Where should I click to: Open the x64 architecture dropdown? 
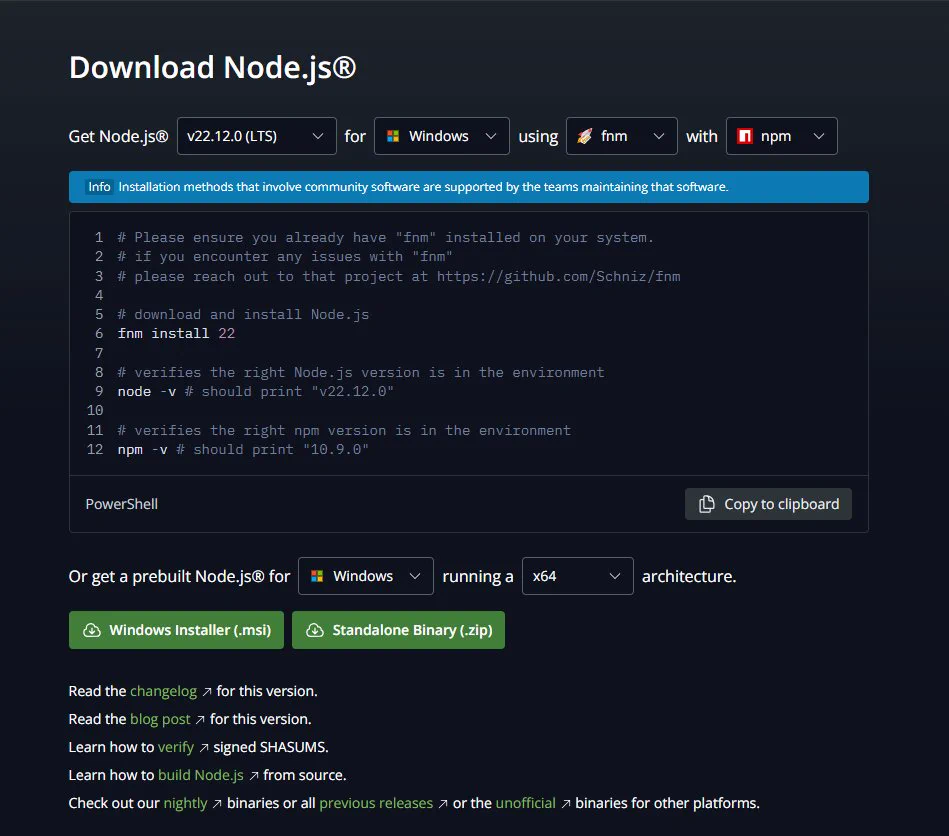tap(577, 576)
